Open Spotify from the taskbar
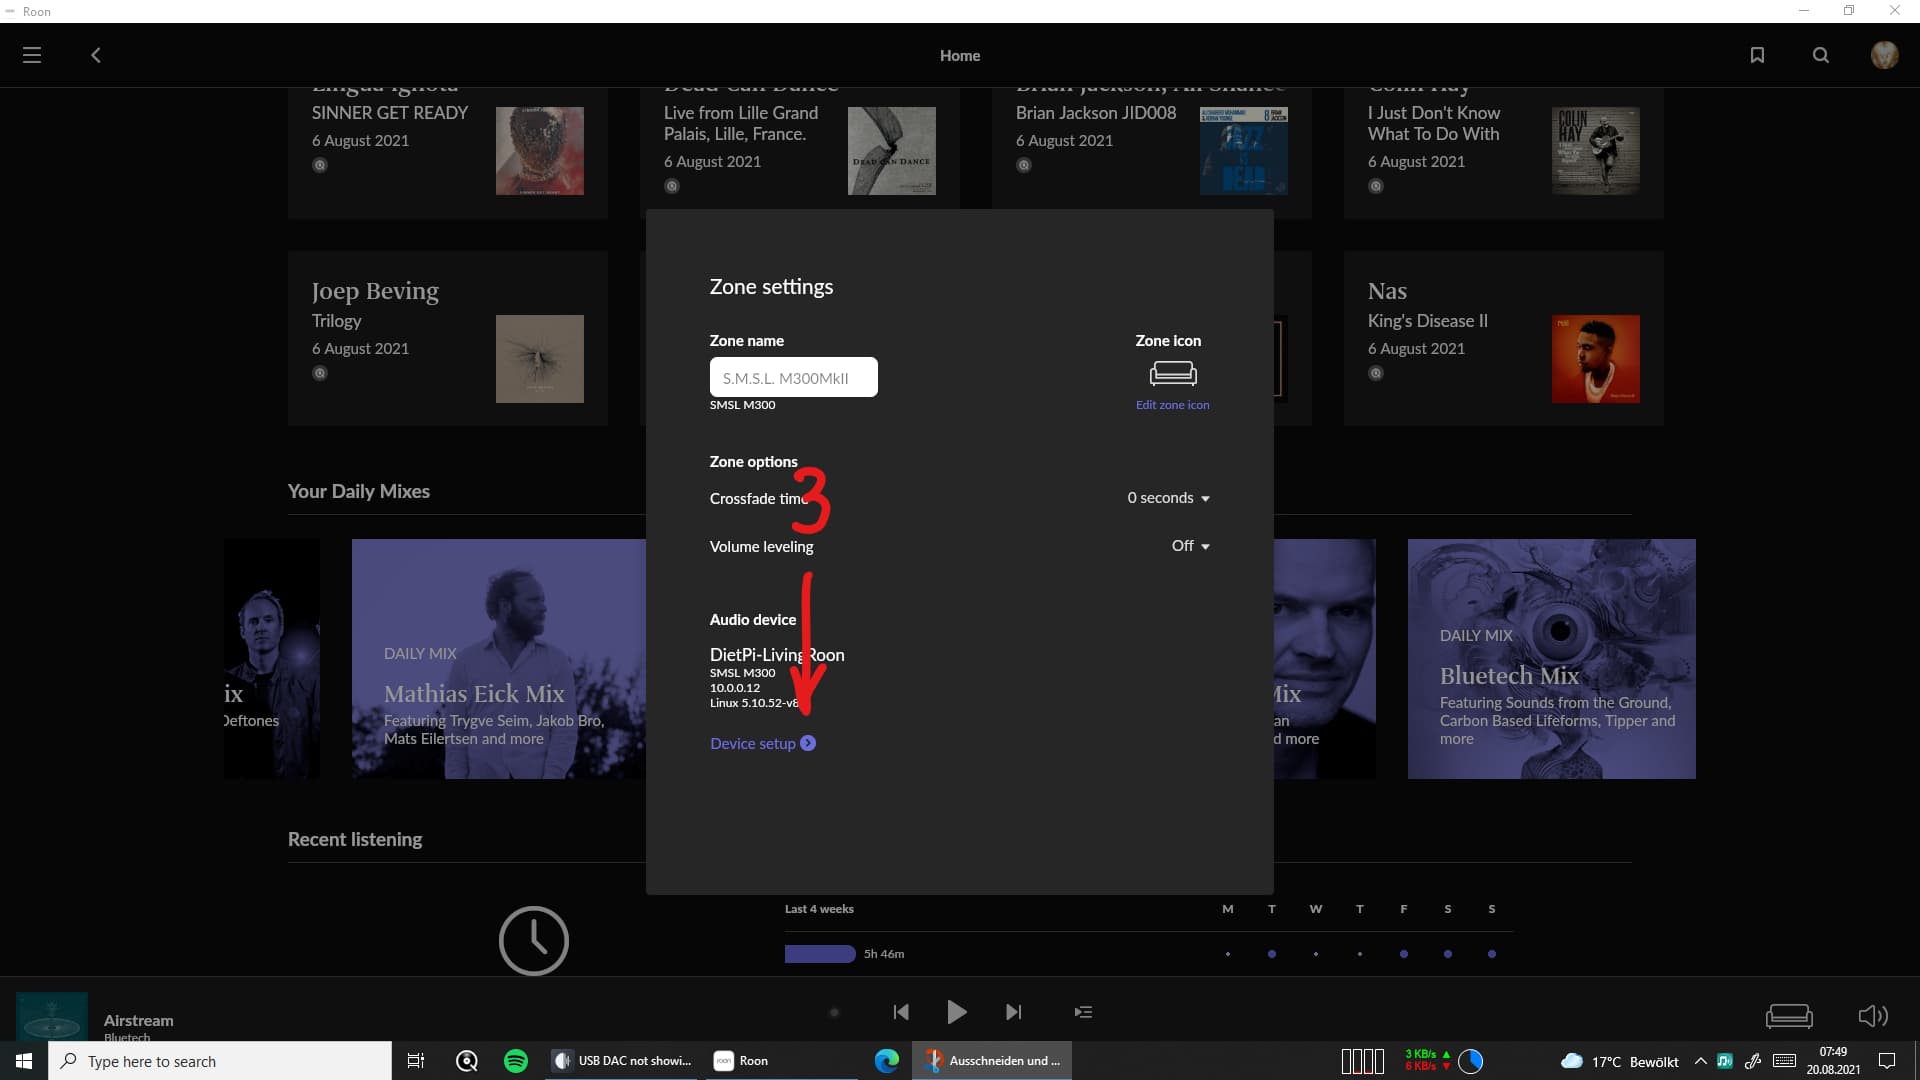Screen dimensions: 1920x1080 516,1061
